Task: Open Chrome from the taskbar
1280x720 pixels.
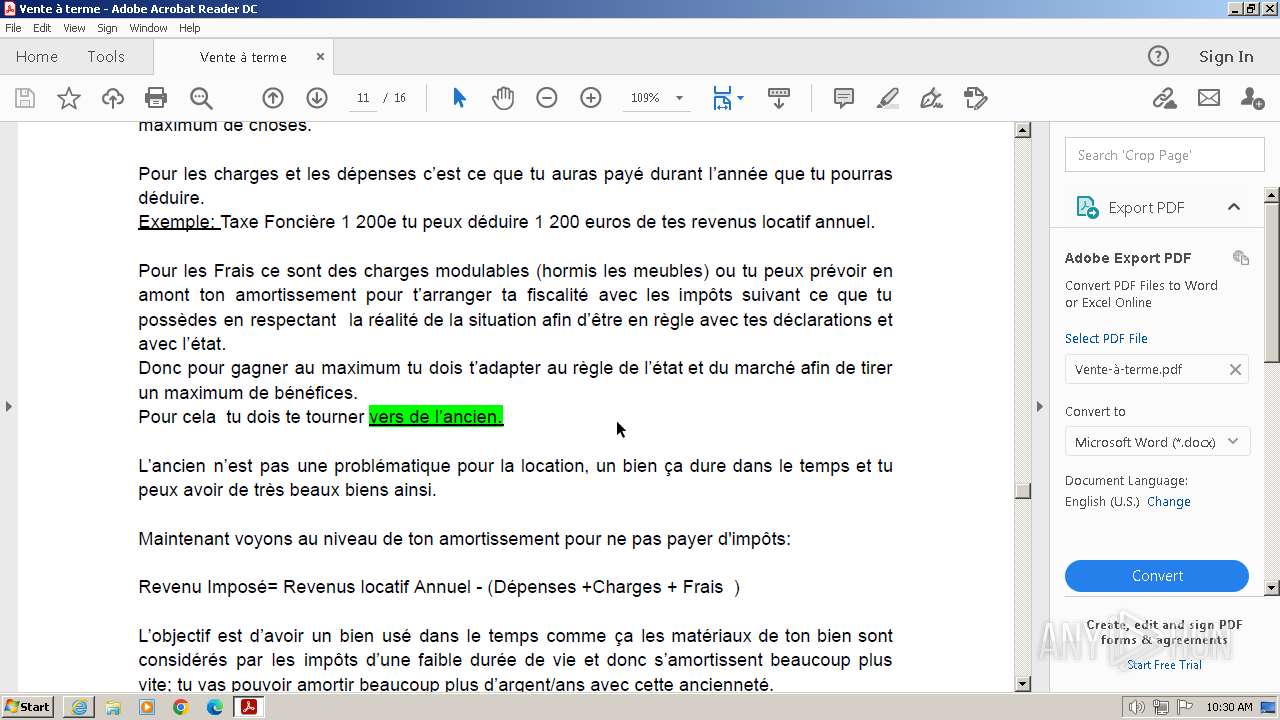Action: 181,707
